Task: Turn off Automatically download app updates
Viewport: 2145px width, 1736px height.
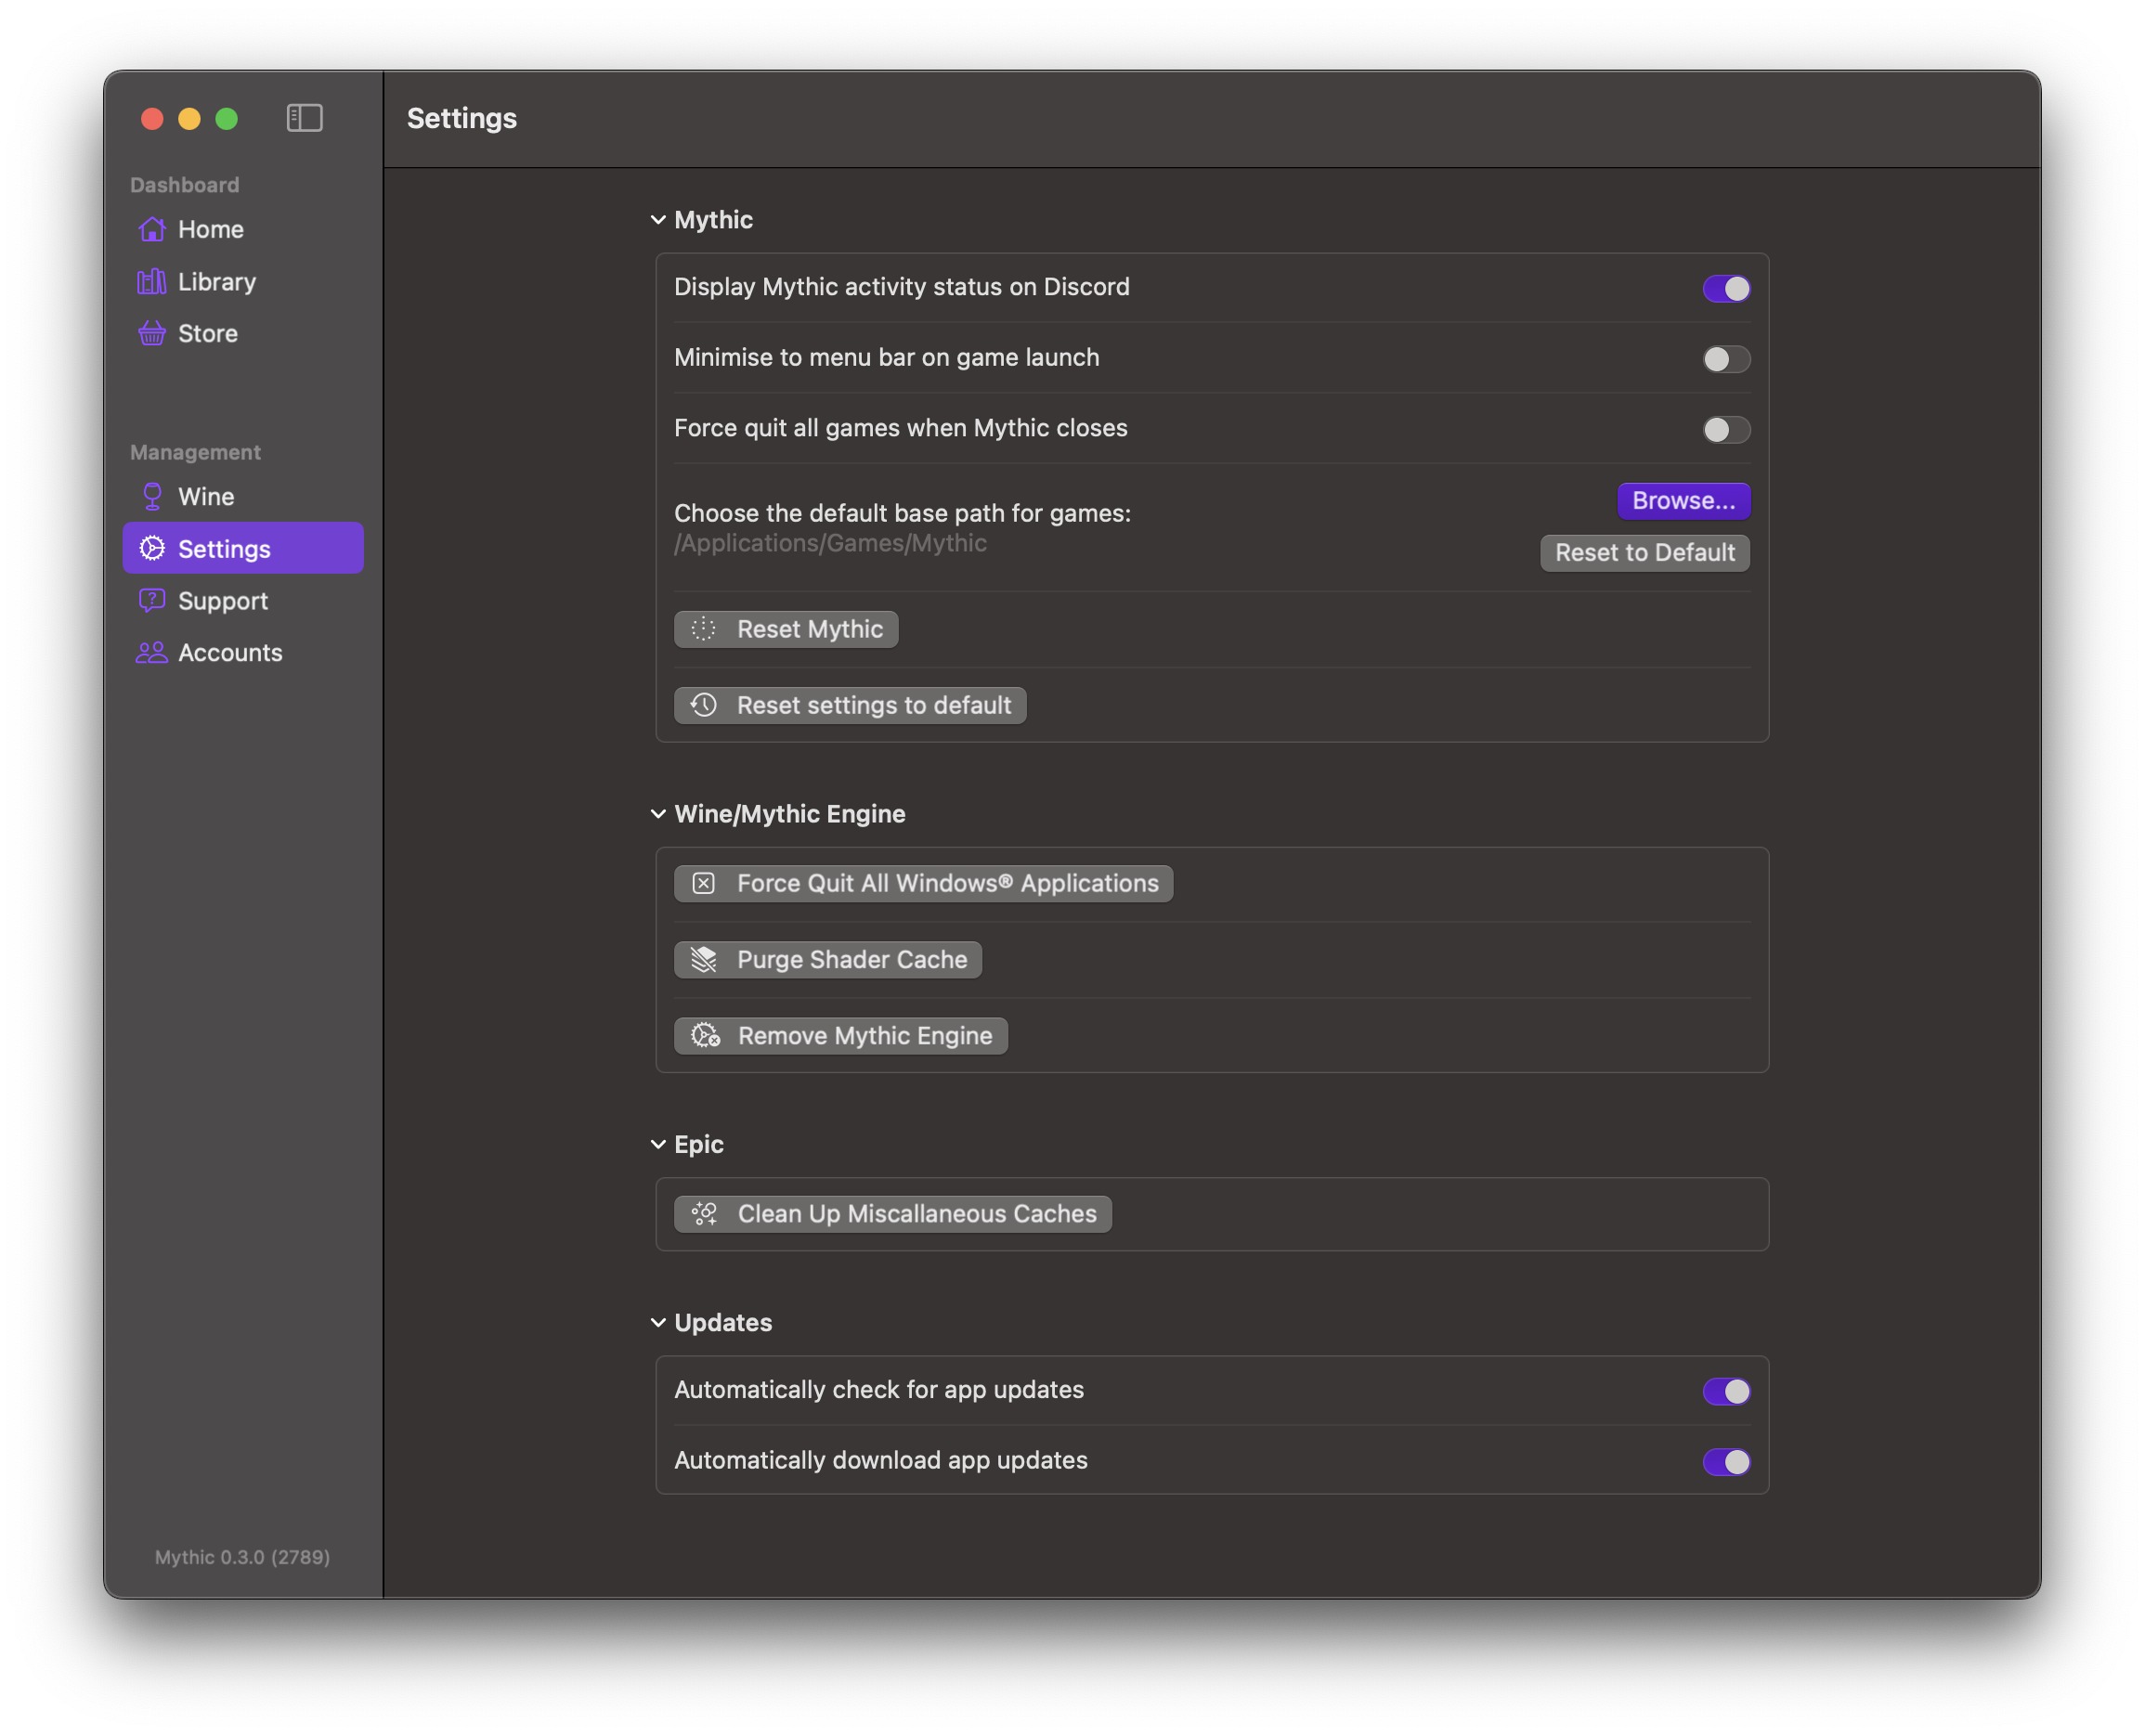Action: [x=1726, y=1461]
